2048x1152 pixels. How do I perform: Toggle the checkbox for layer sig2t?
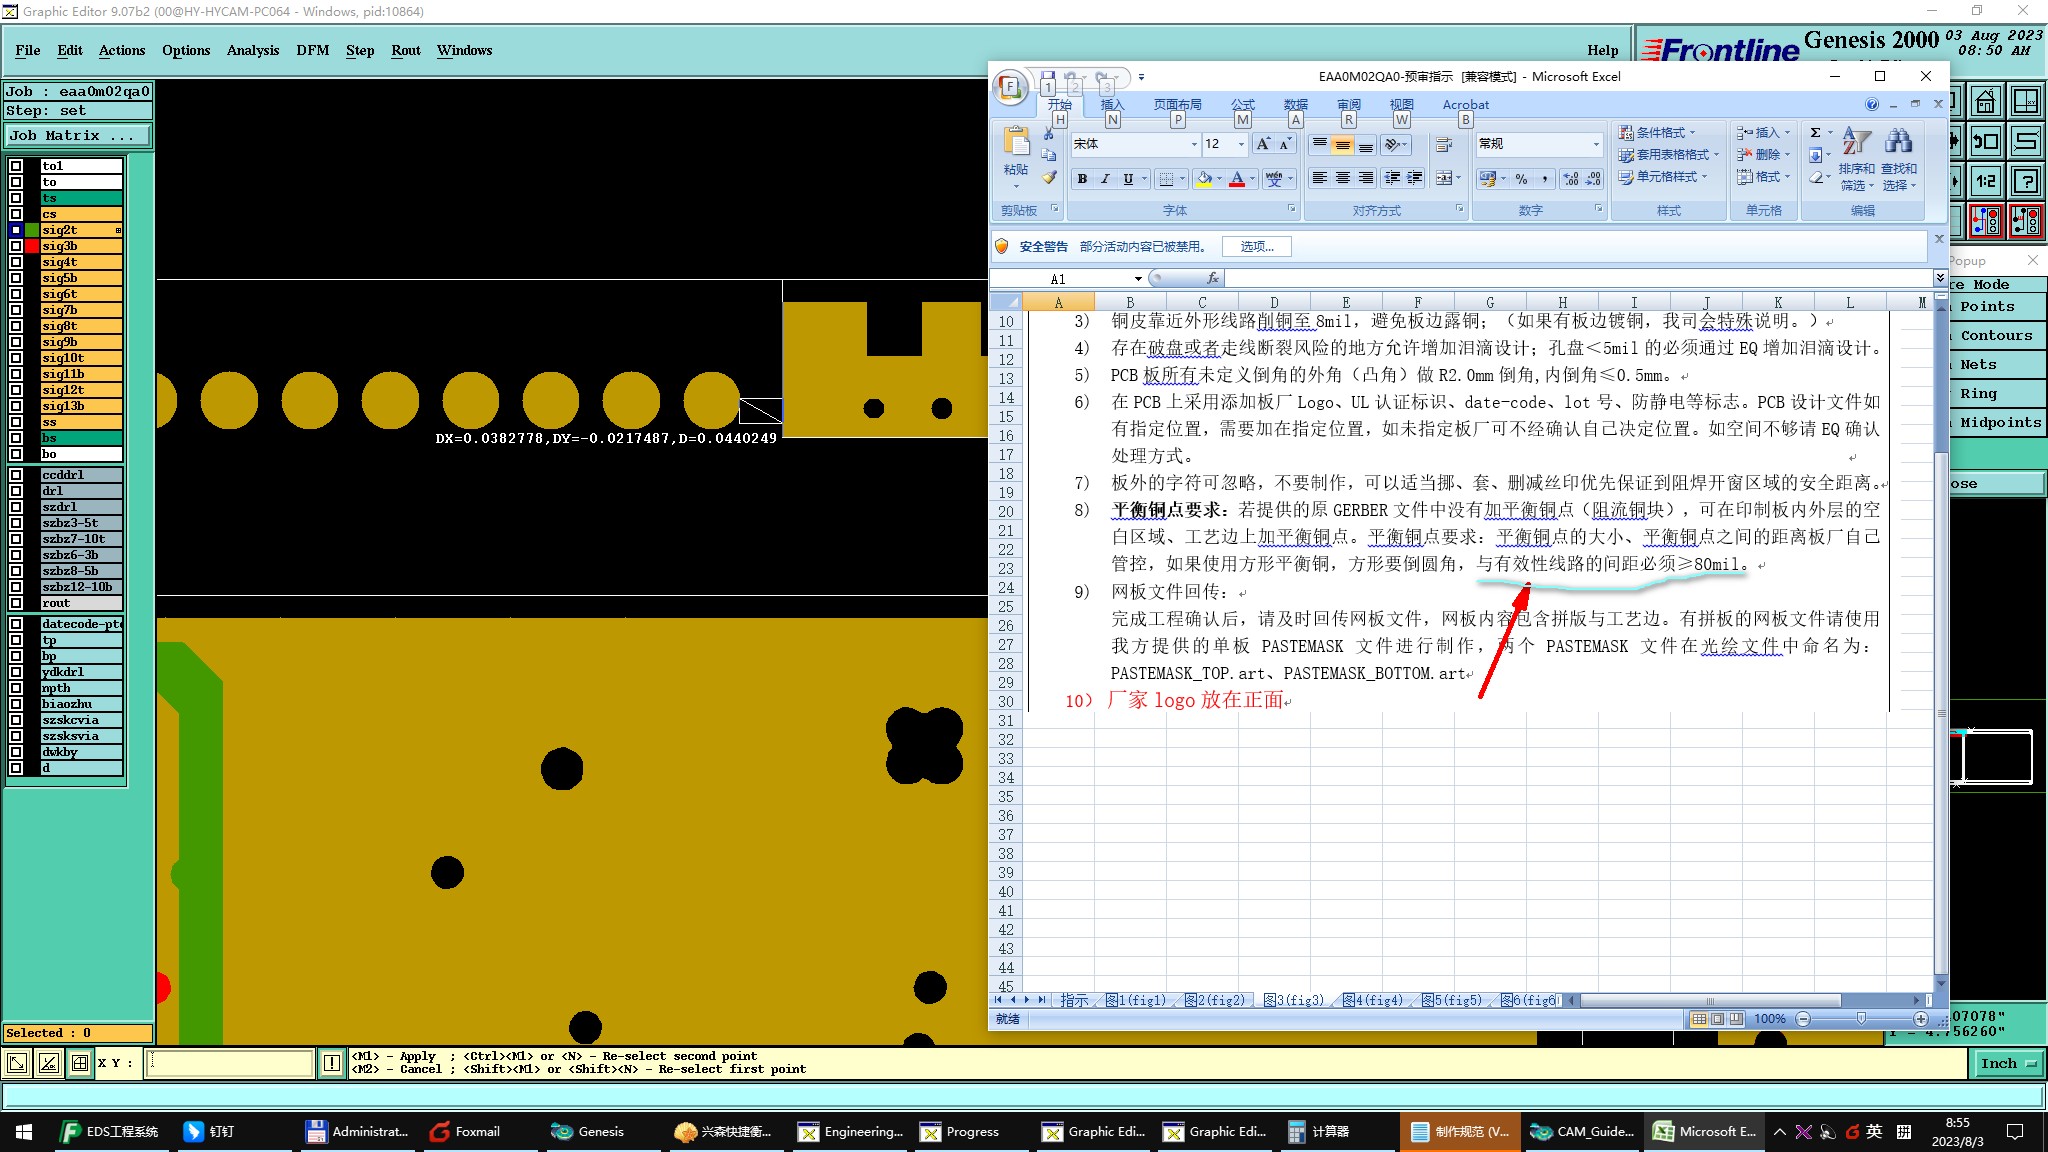[16, 230]
